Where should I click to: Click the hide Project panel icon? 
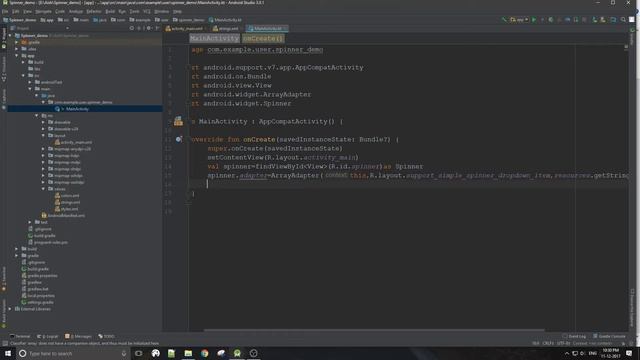(157, 28)
